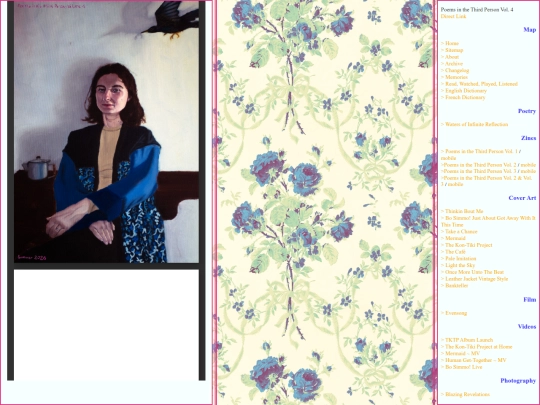Click the Map section heading
540x405 pixels.
coord(530,30)
